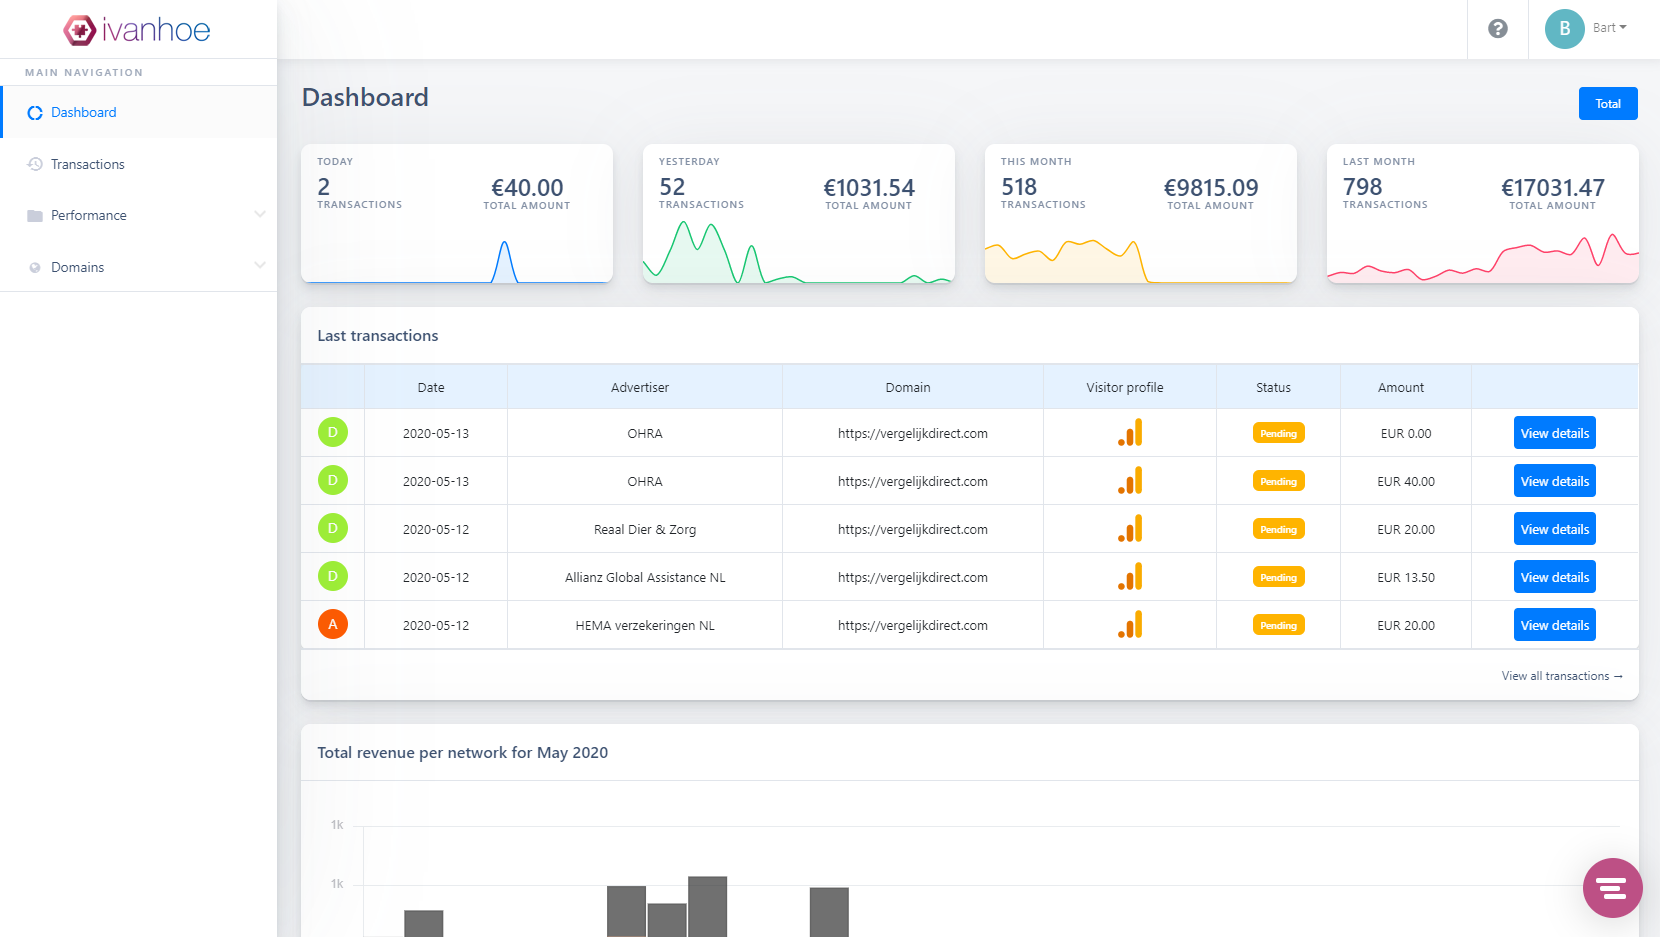This screenshot has width=1660, height=937.
Task: Open the help question mark icon
Action: point(1497,29)
